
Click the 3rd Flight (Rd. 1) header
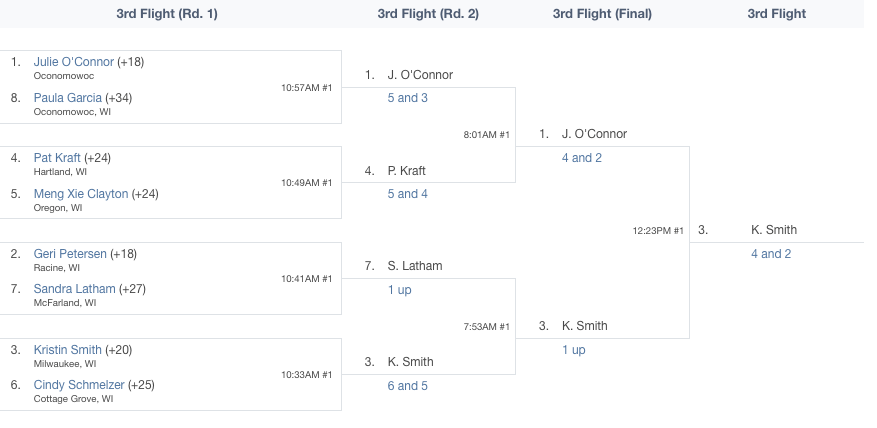click(167, 14)
